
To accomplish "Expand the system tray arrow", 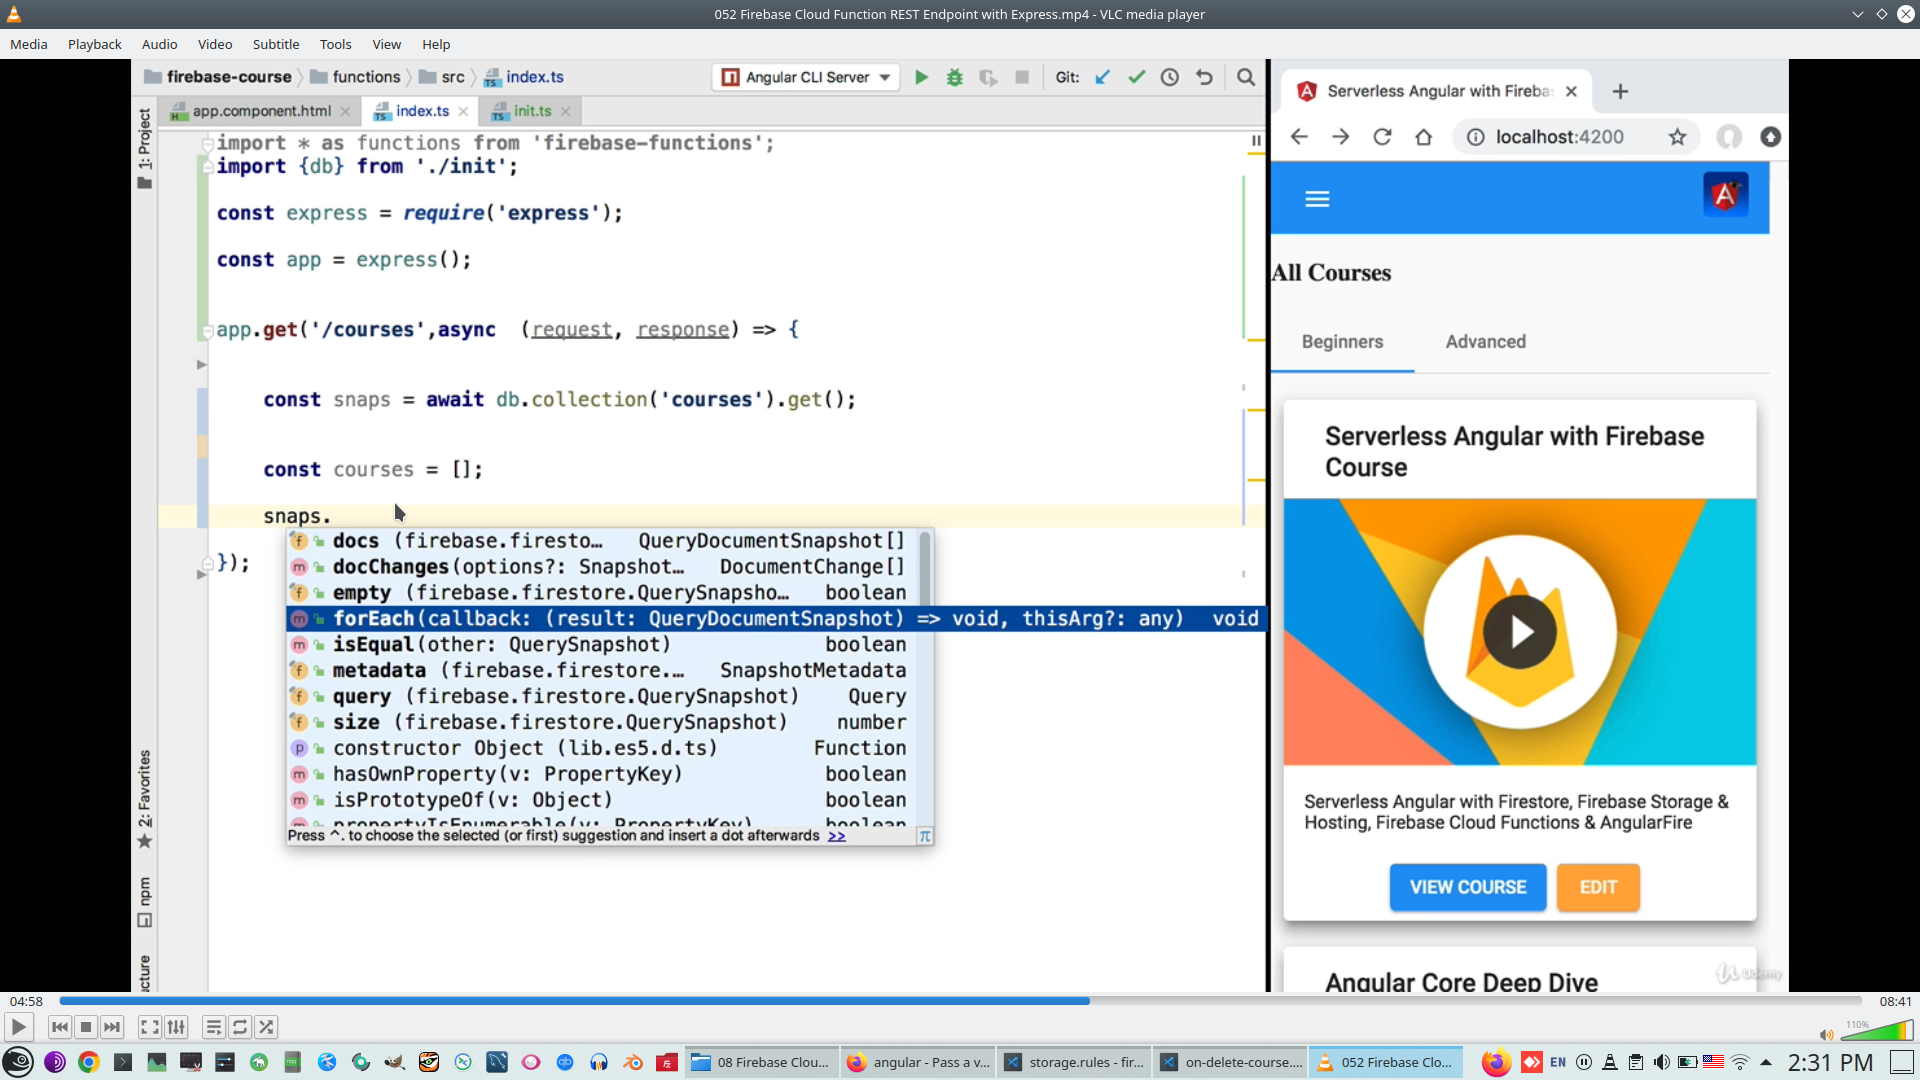I will coord(1766,1062).
